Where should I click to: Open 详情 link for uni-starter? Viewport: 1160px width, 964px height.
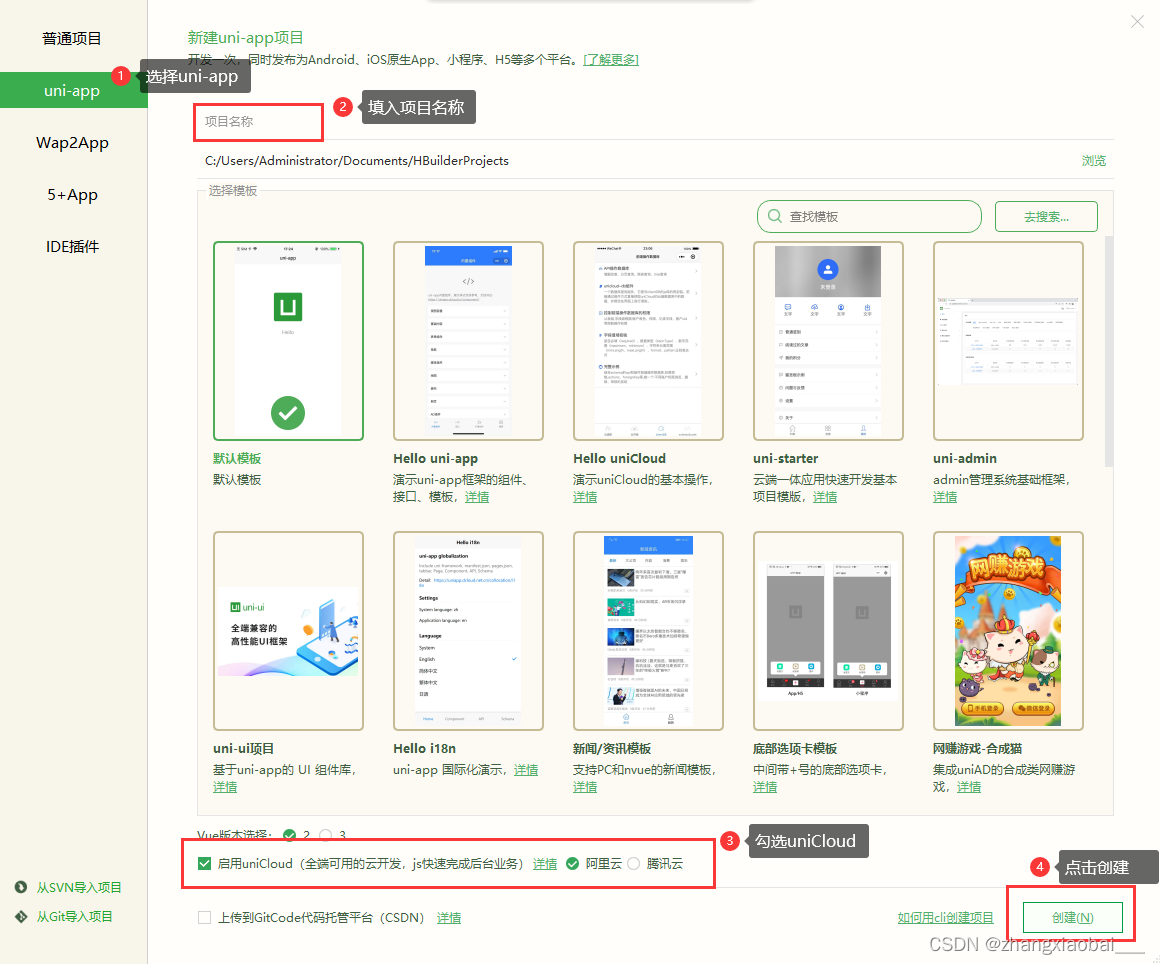825,497
